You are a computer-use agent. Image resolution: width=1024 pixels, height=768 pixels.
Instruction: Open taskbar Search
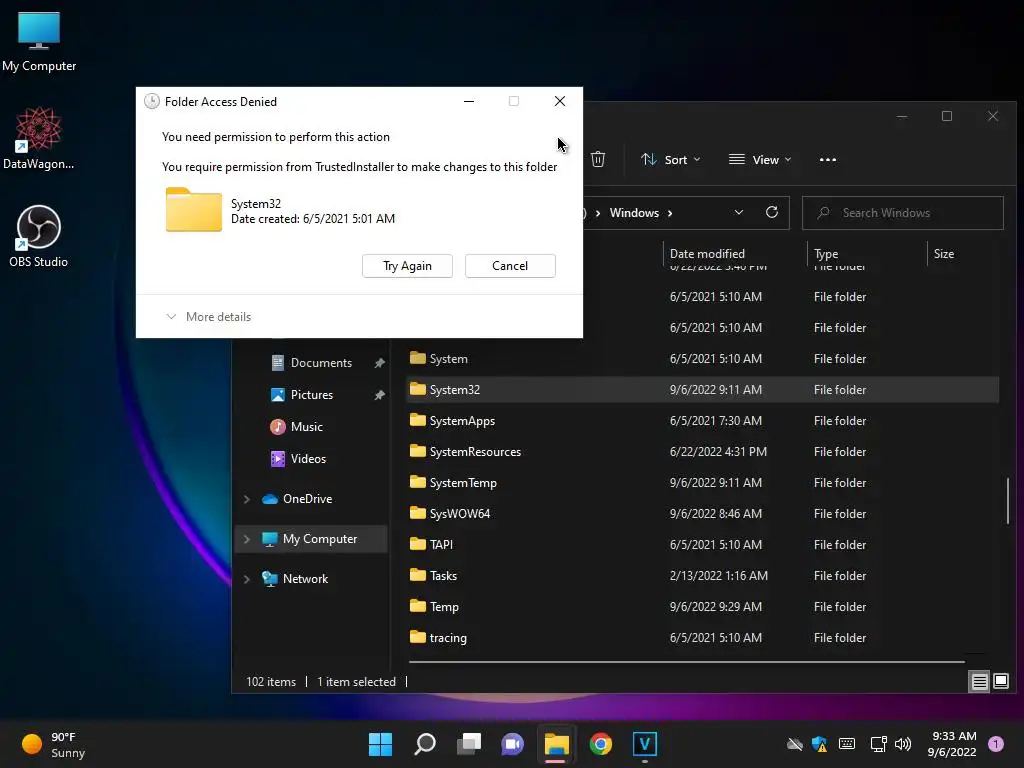[424, 744]
